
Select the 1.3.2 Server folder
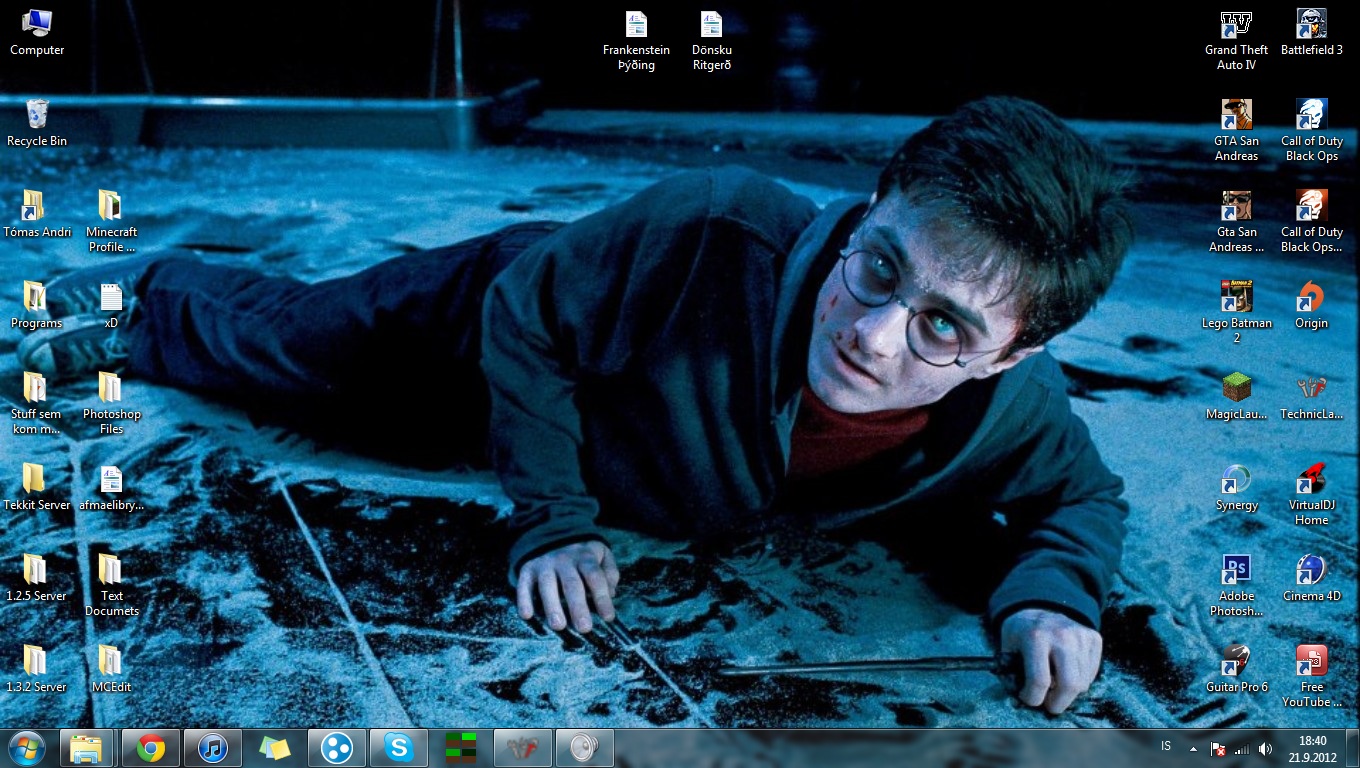point(37,670)
